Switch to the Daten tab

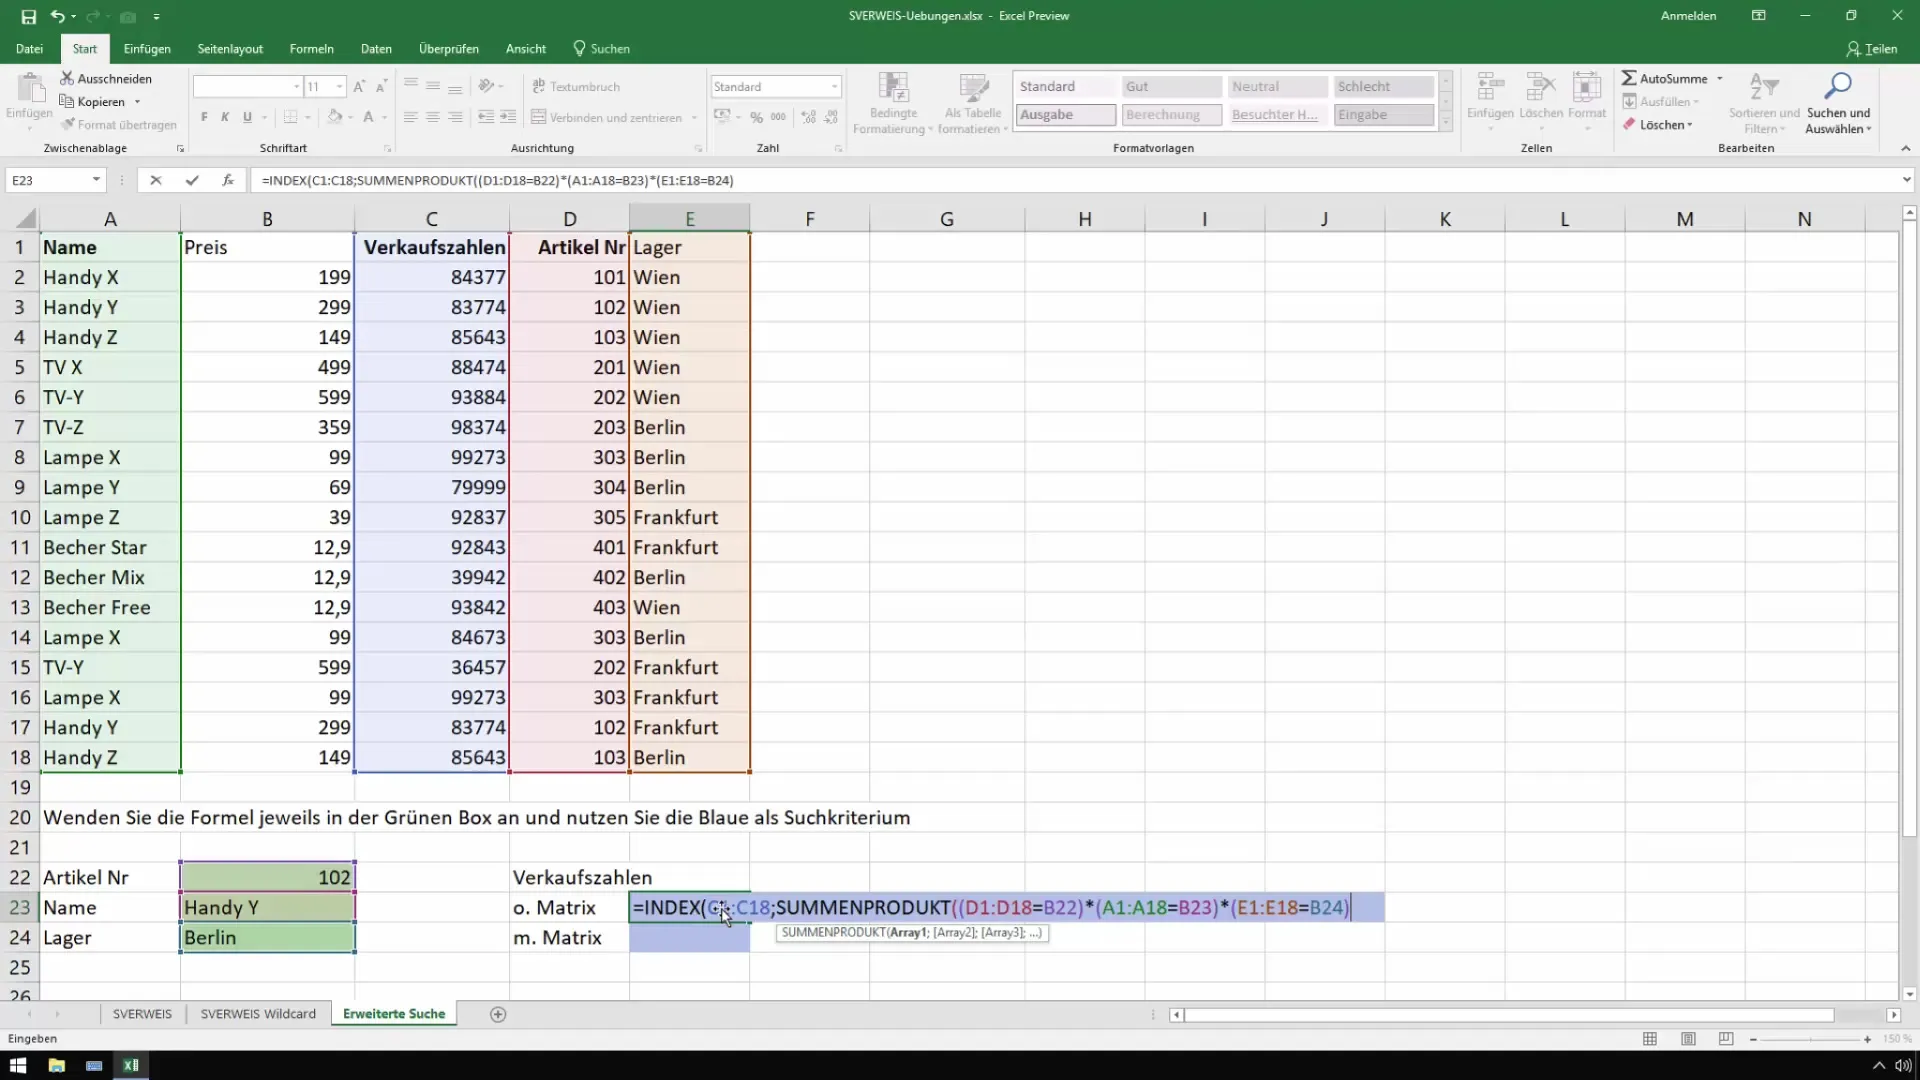pos(376,48)
